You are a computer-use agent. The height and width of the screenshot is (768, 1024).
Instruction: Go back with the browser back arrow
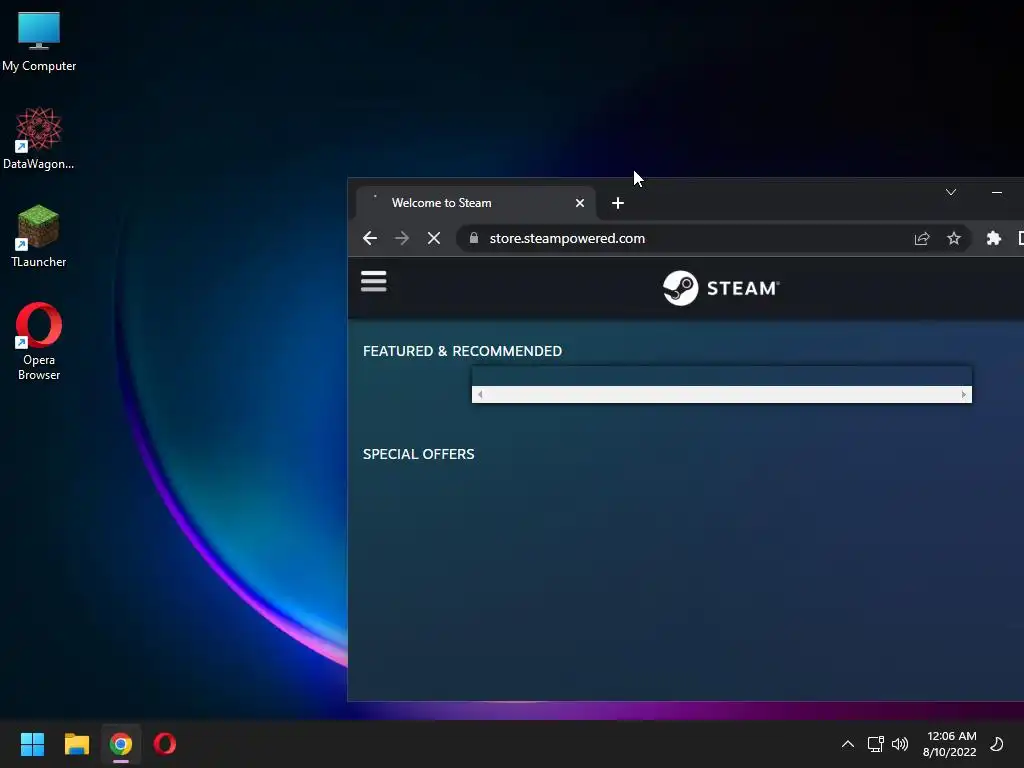click(370, 238)
